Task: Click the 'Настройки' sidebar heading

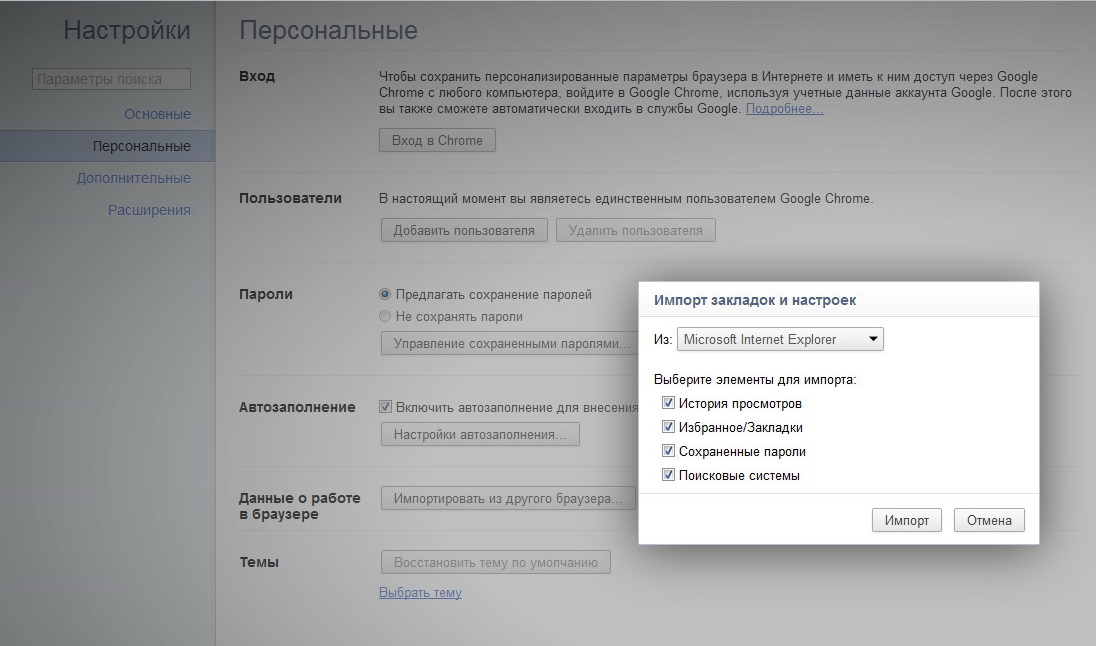Action: point(127,30)
